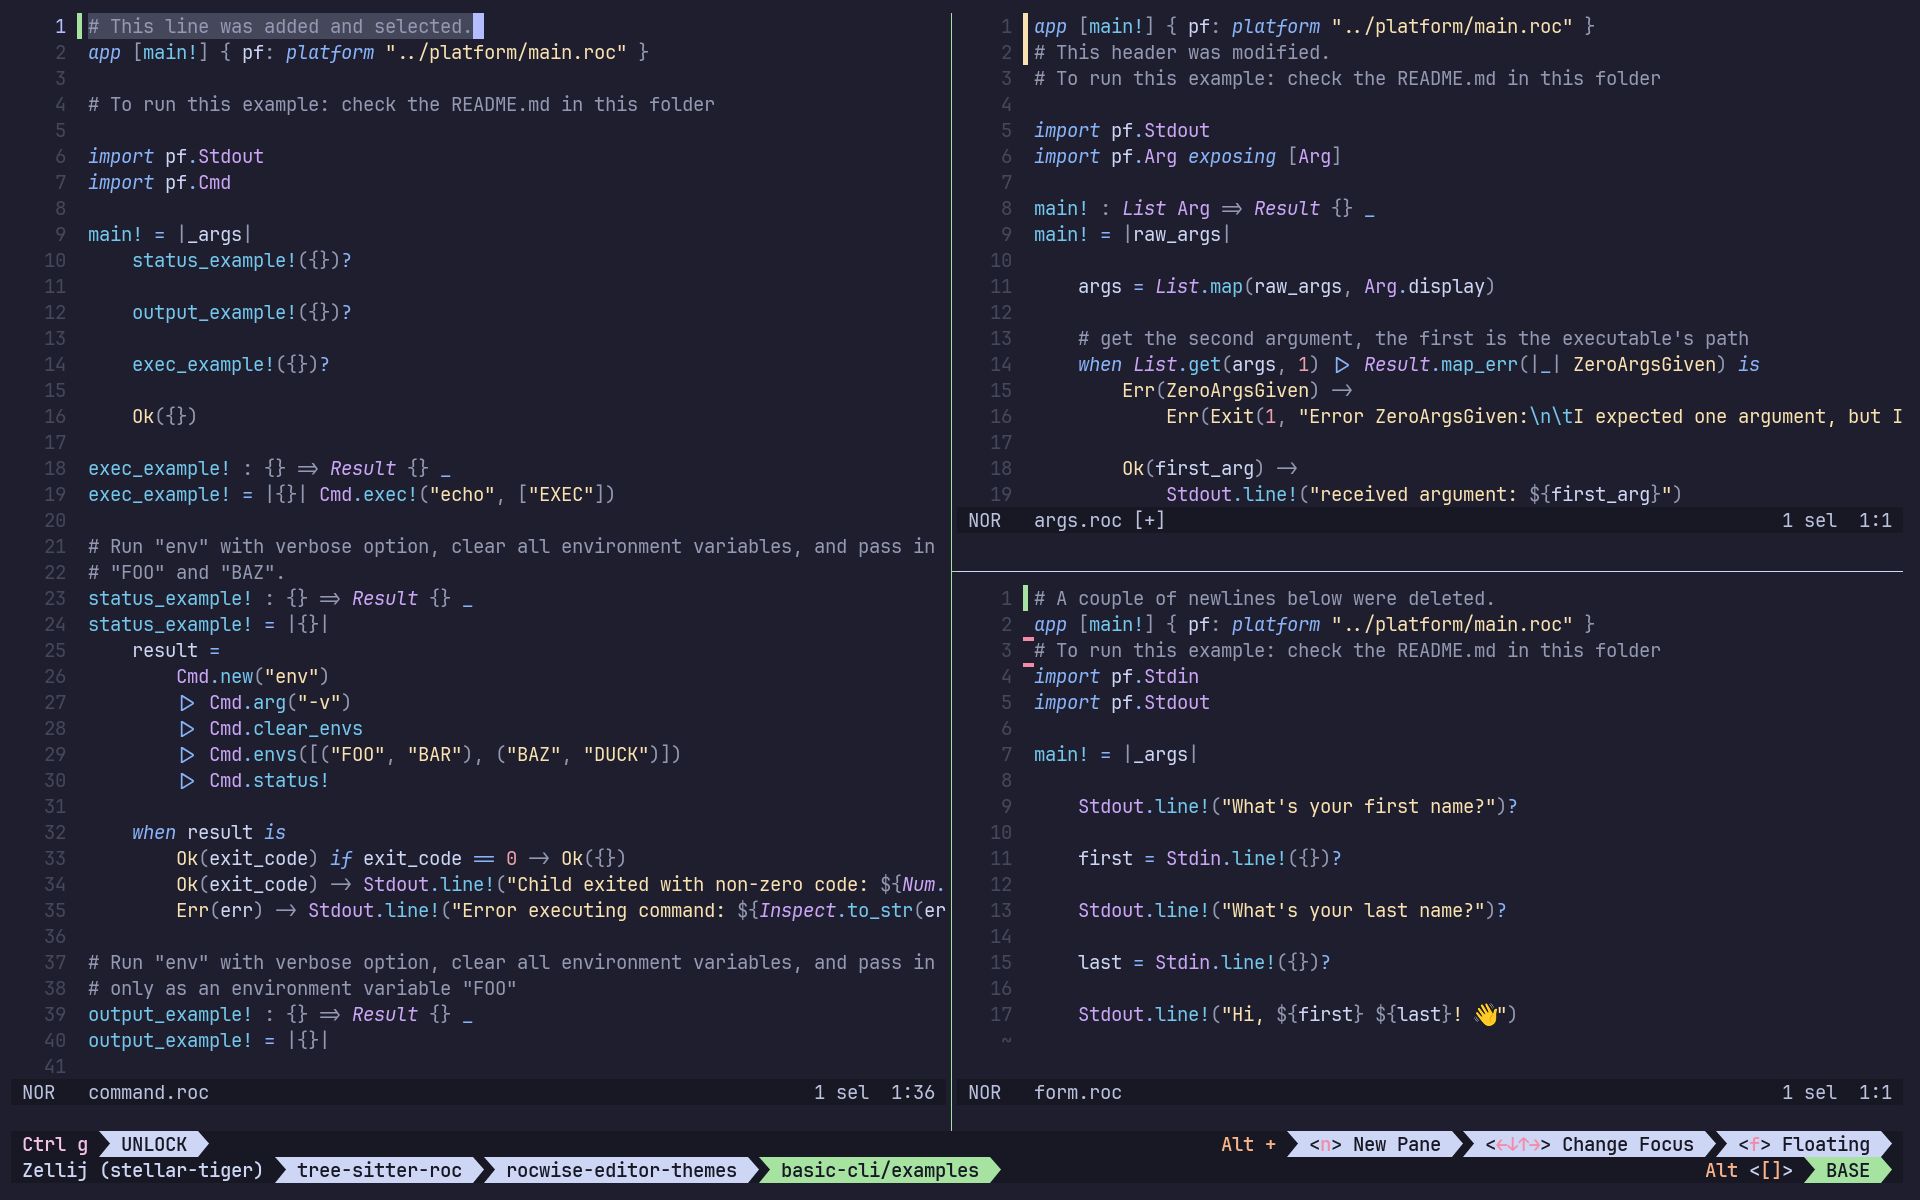Image resolution: width=1920 pixels, height=1200 pixels.
Task: Click the pipe operator before Cmd.envs
Action: pos(187,754)
